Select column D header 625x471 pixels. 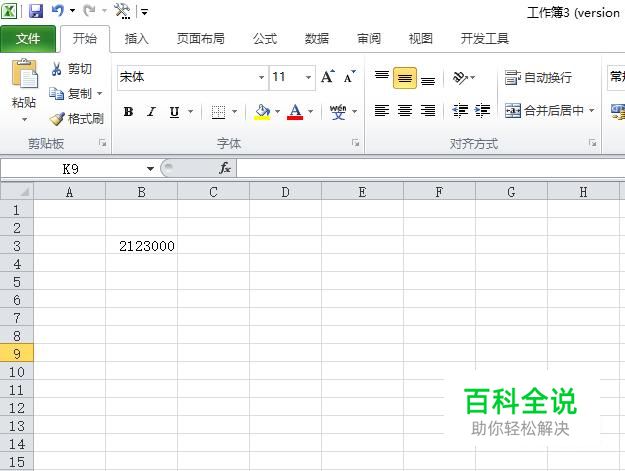click(x=285, y=192)
